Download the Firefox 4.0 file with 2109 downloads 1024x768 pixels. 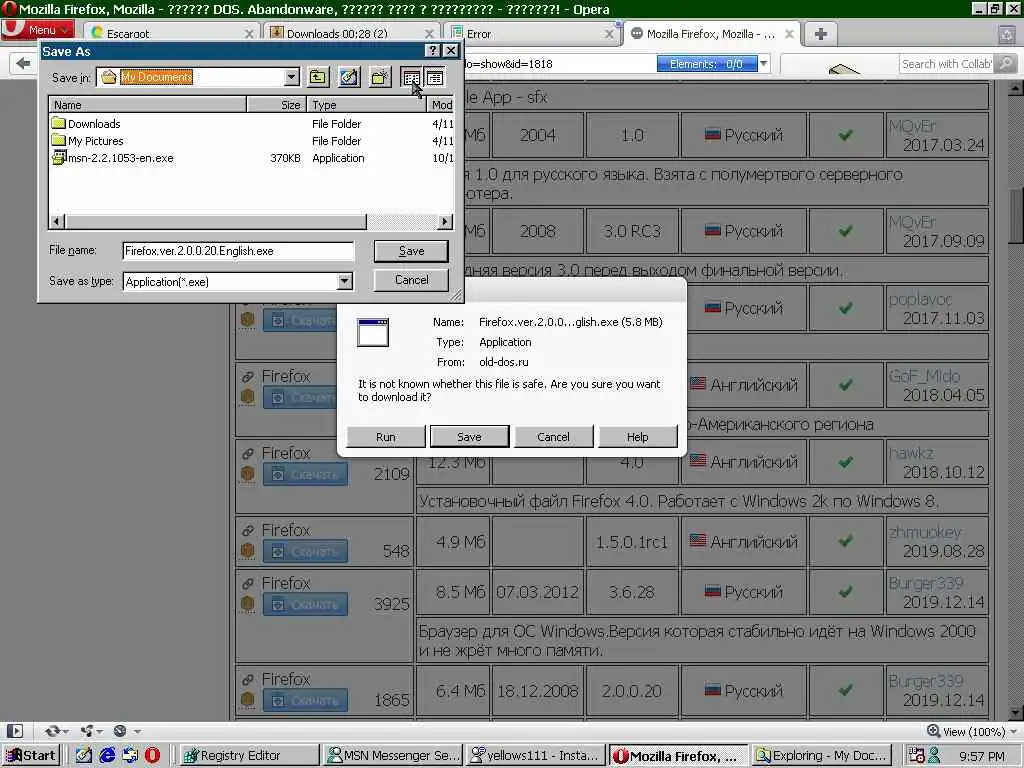click(x=306, y=474)
